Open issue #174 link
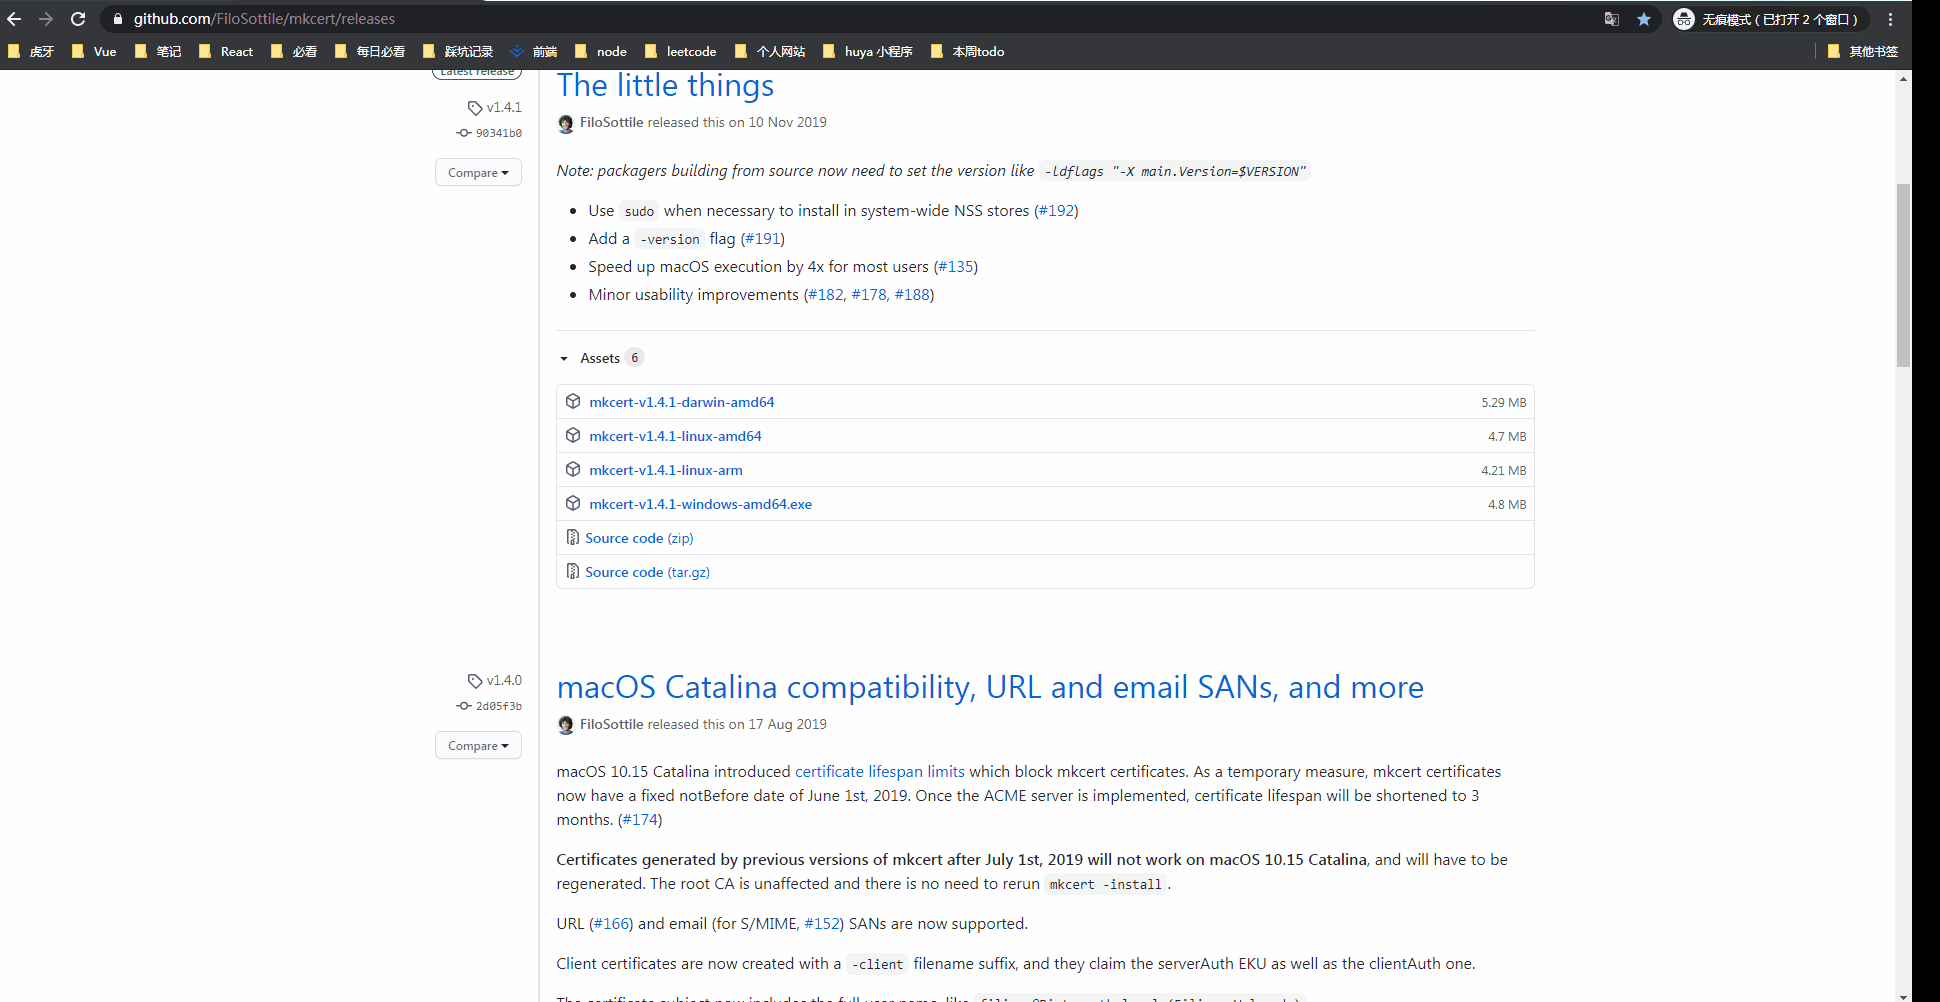1940x1002 pixels. [639, 819]
